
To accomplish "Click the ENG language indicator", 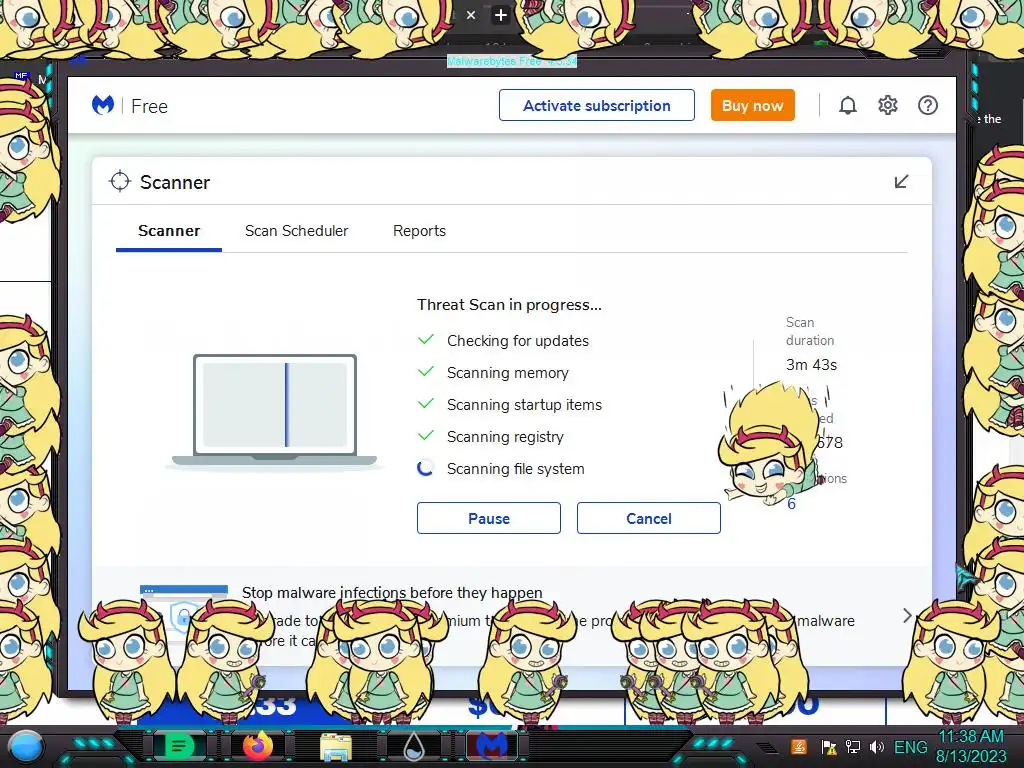I will pos(910,746).
